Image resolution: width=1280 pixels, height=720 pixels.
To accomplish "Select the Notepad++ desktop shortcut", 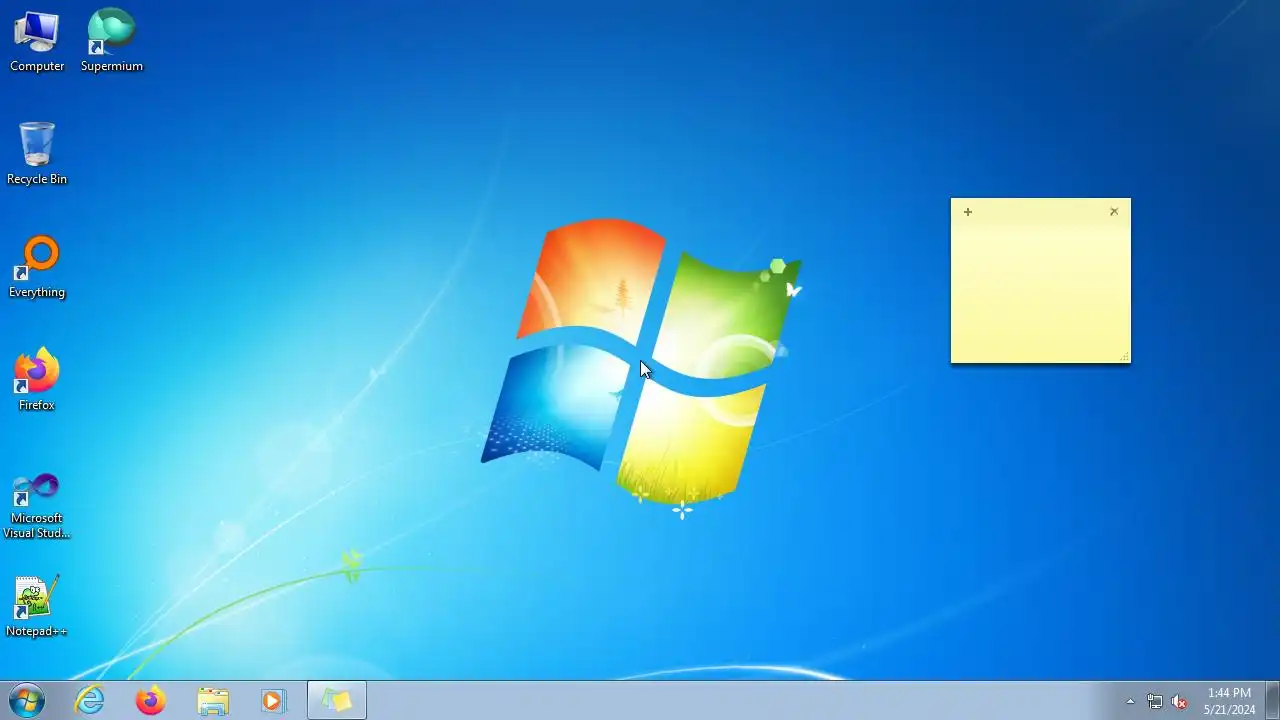I will click(37, 607).
